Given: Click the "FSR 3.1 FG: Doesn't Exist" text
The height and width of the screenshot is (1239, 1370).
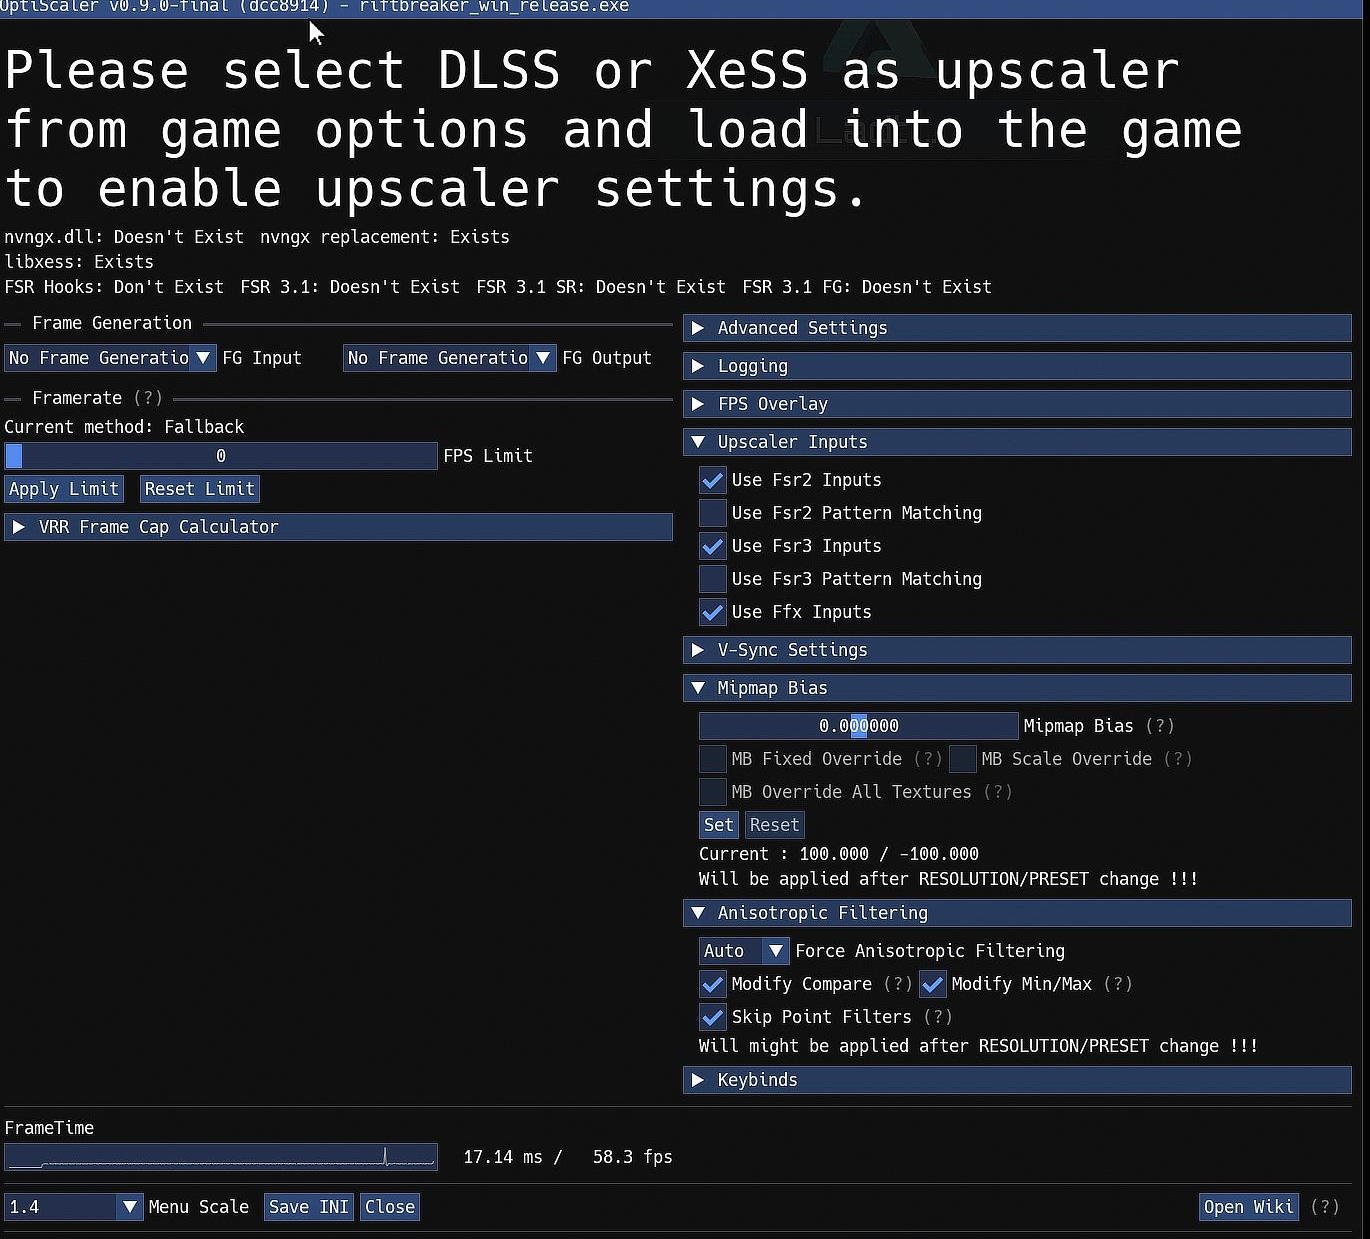Looking at the screenshot, I should coord(867,287).
